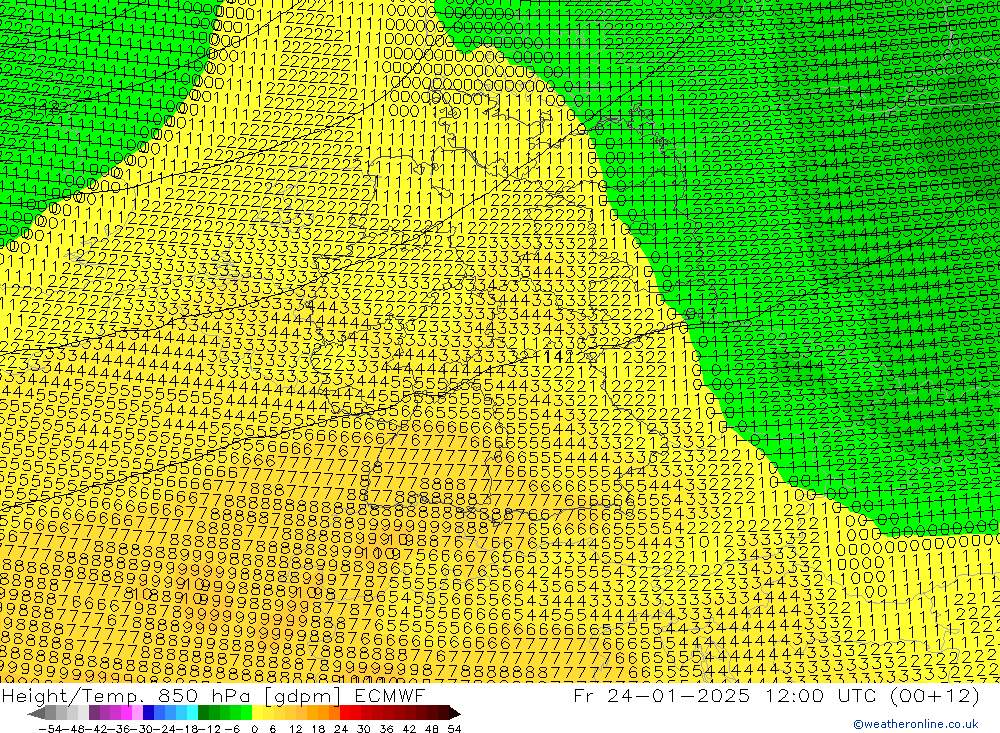Select the dark purple legend swatch
This screenshot has width=1000, height=733.
[94, 713]
